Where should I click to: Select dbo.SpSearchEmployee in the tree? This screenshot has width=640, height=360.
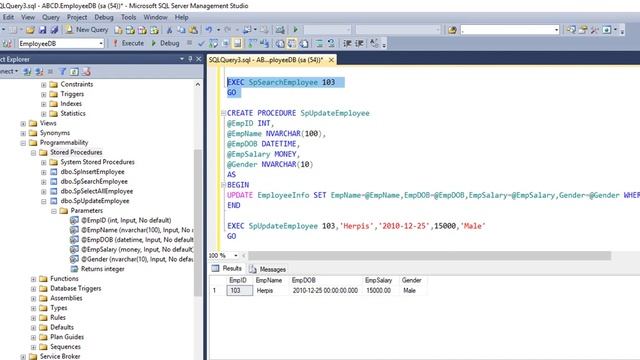(94, 182)
